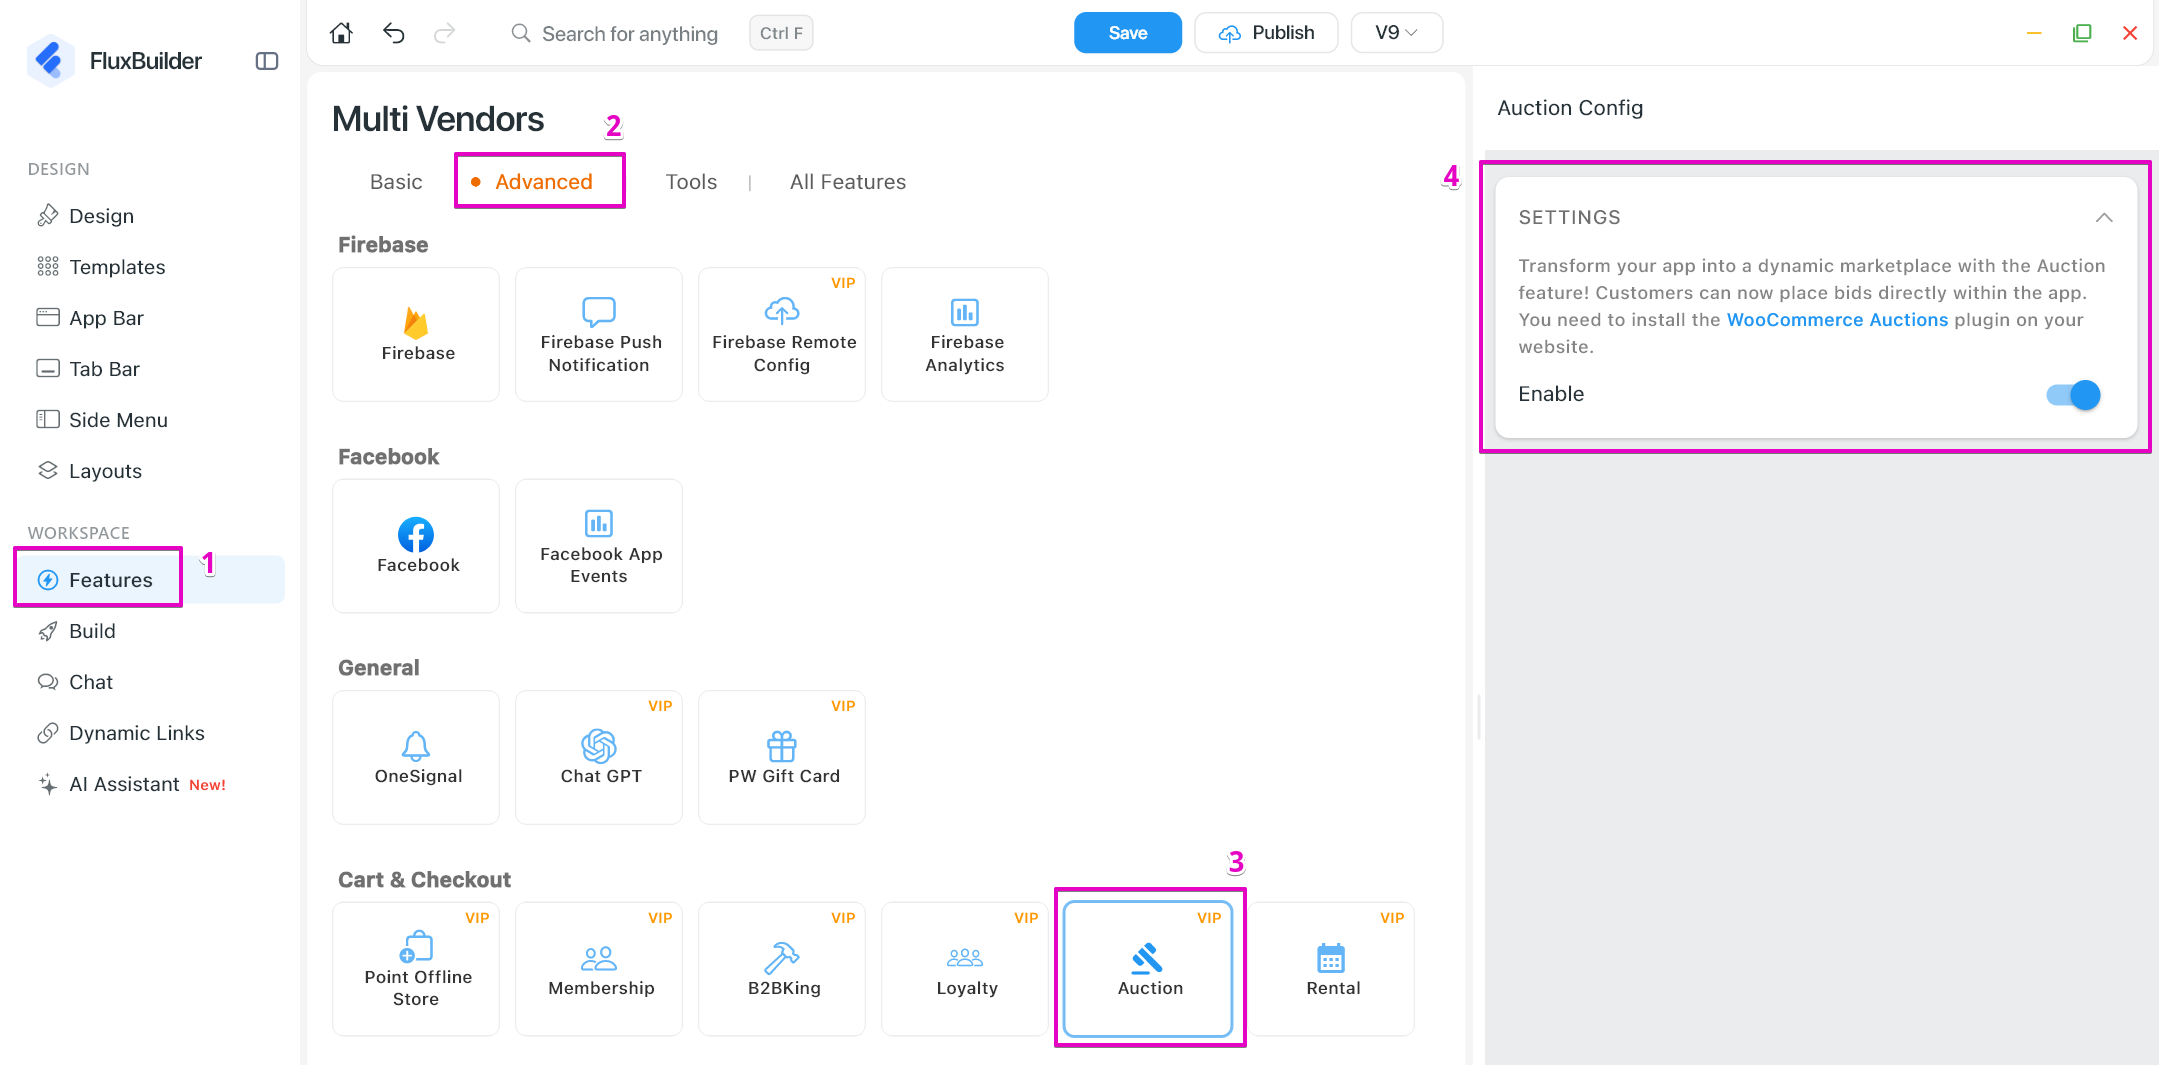The height and width of the screenshot is (1065, 2159).
Task: Click the Search for anything field
Action: point(629,34)
